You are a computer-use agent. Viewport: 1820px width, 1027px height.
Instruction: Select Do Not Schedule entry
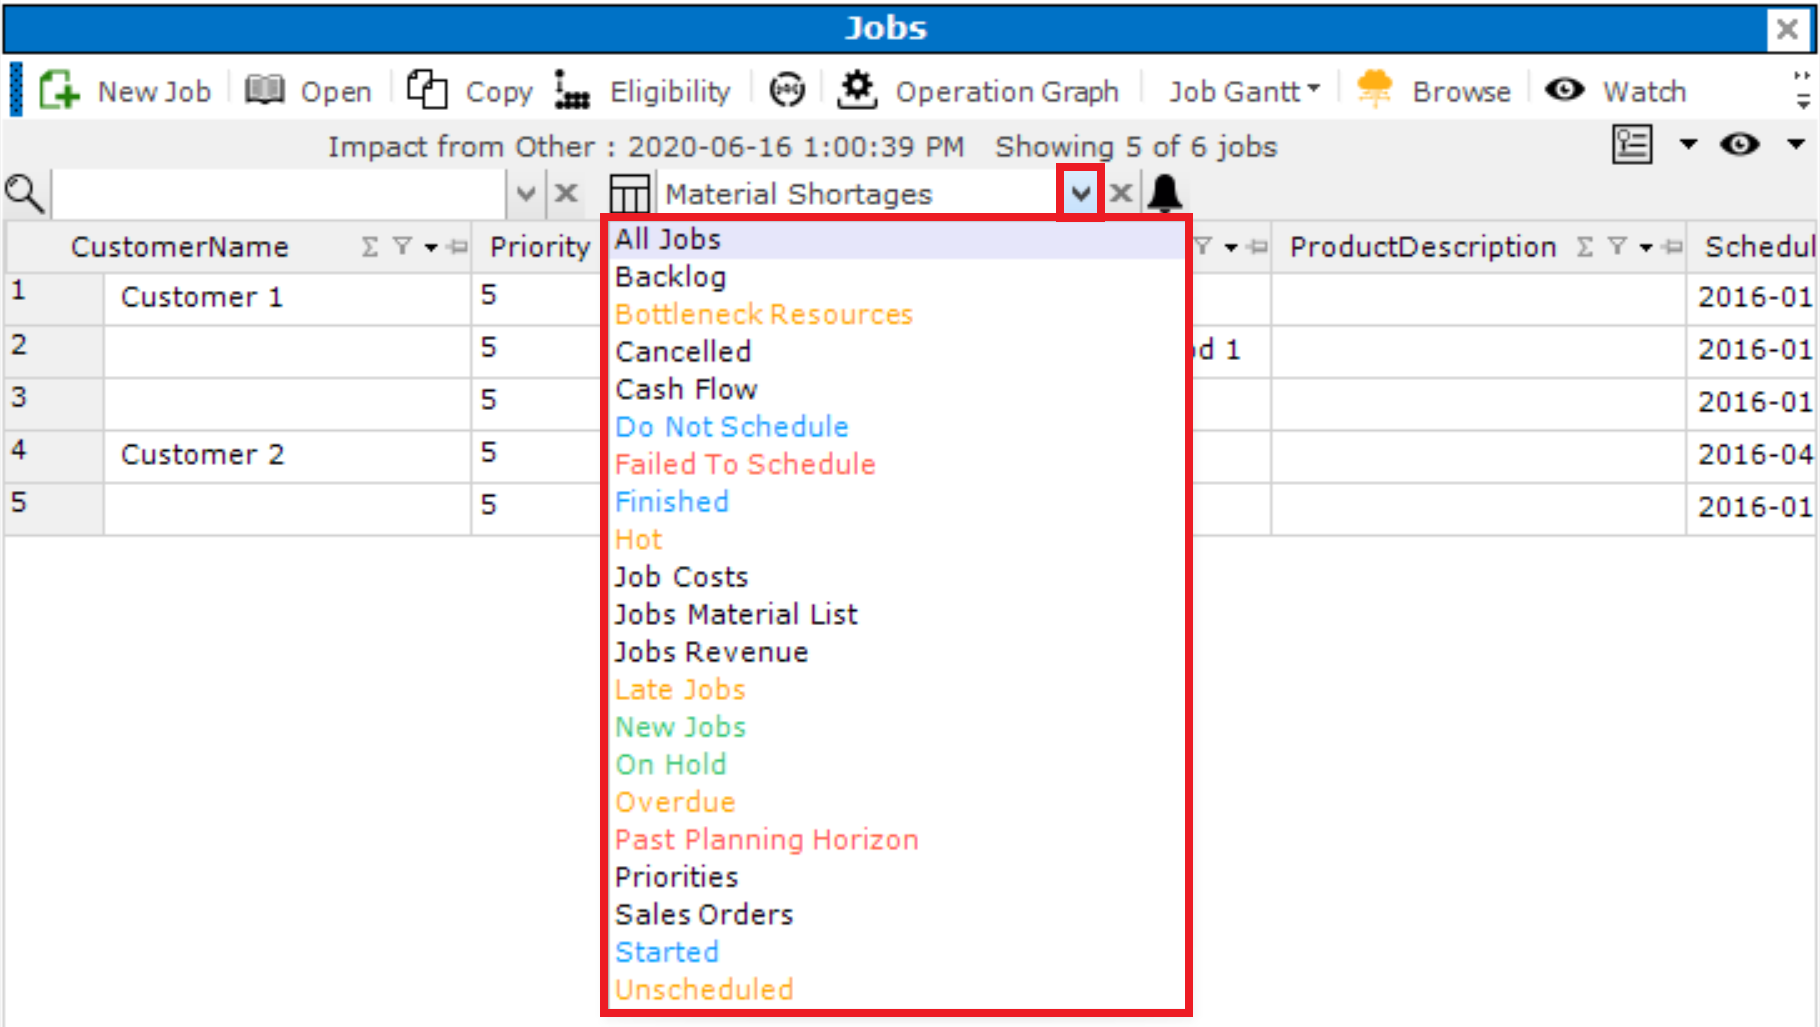[897, 427]
